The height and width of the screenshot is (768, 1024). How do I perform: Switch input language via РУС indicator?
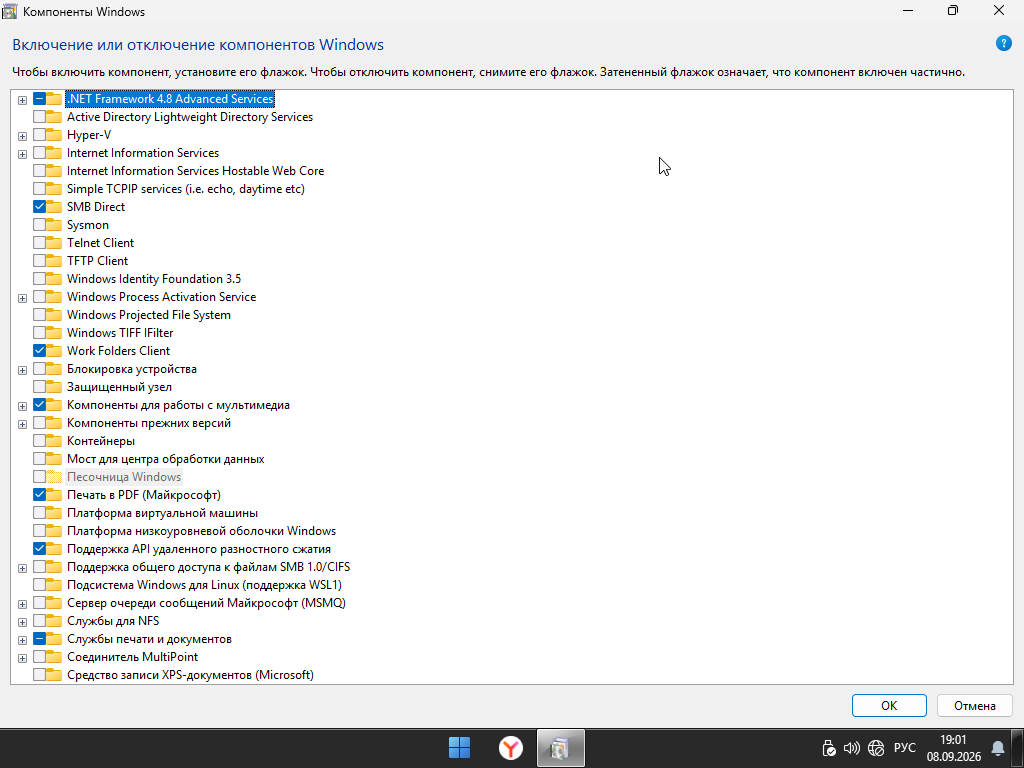[904, 748]
